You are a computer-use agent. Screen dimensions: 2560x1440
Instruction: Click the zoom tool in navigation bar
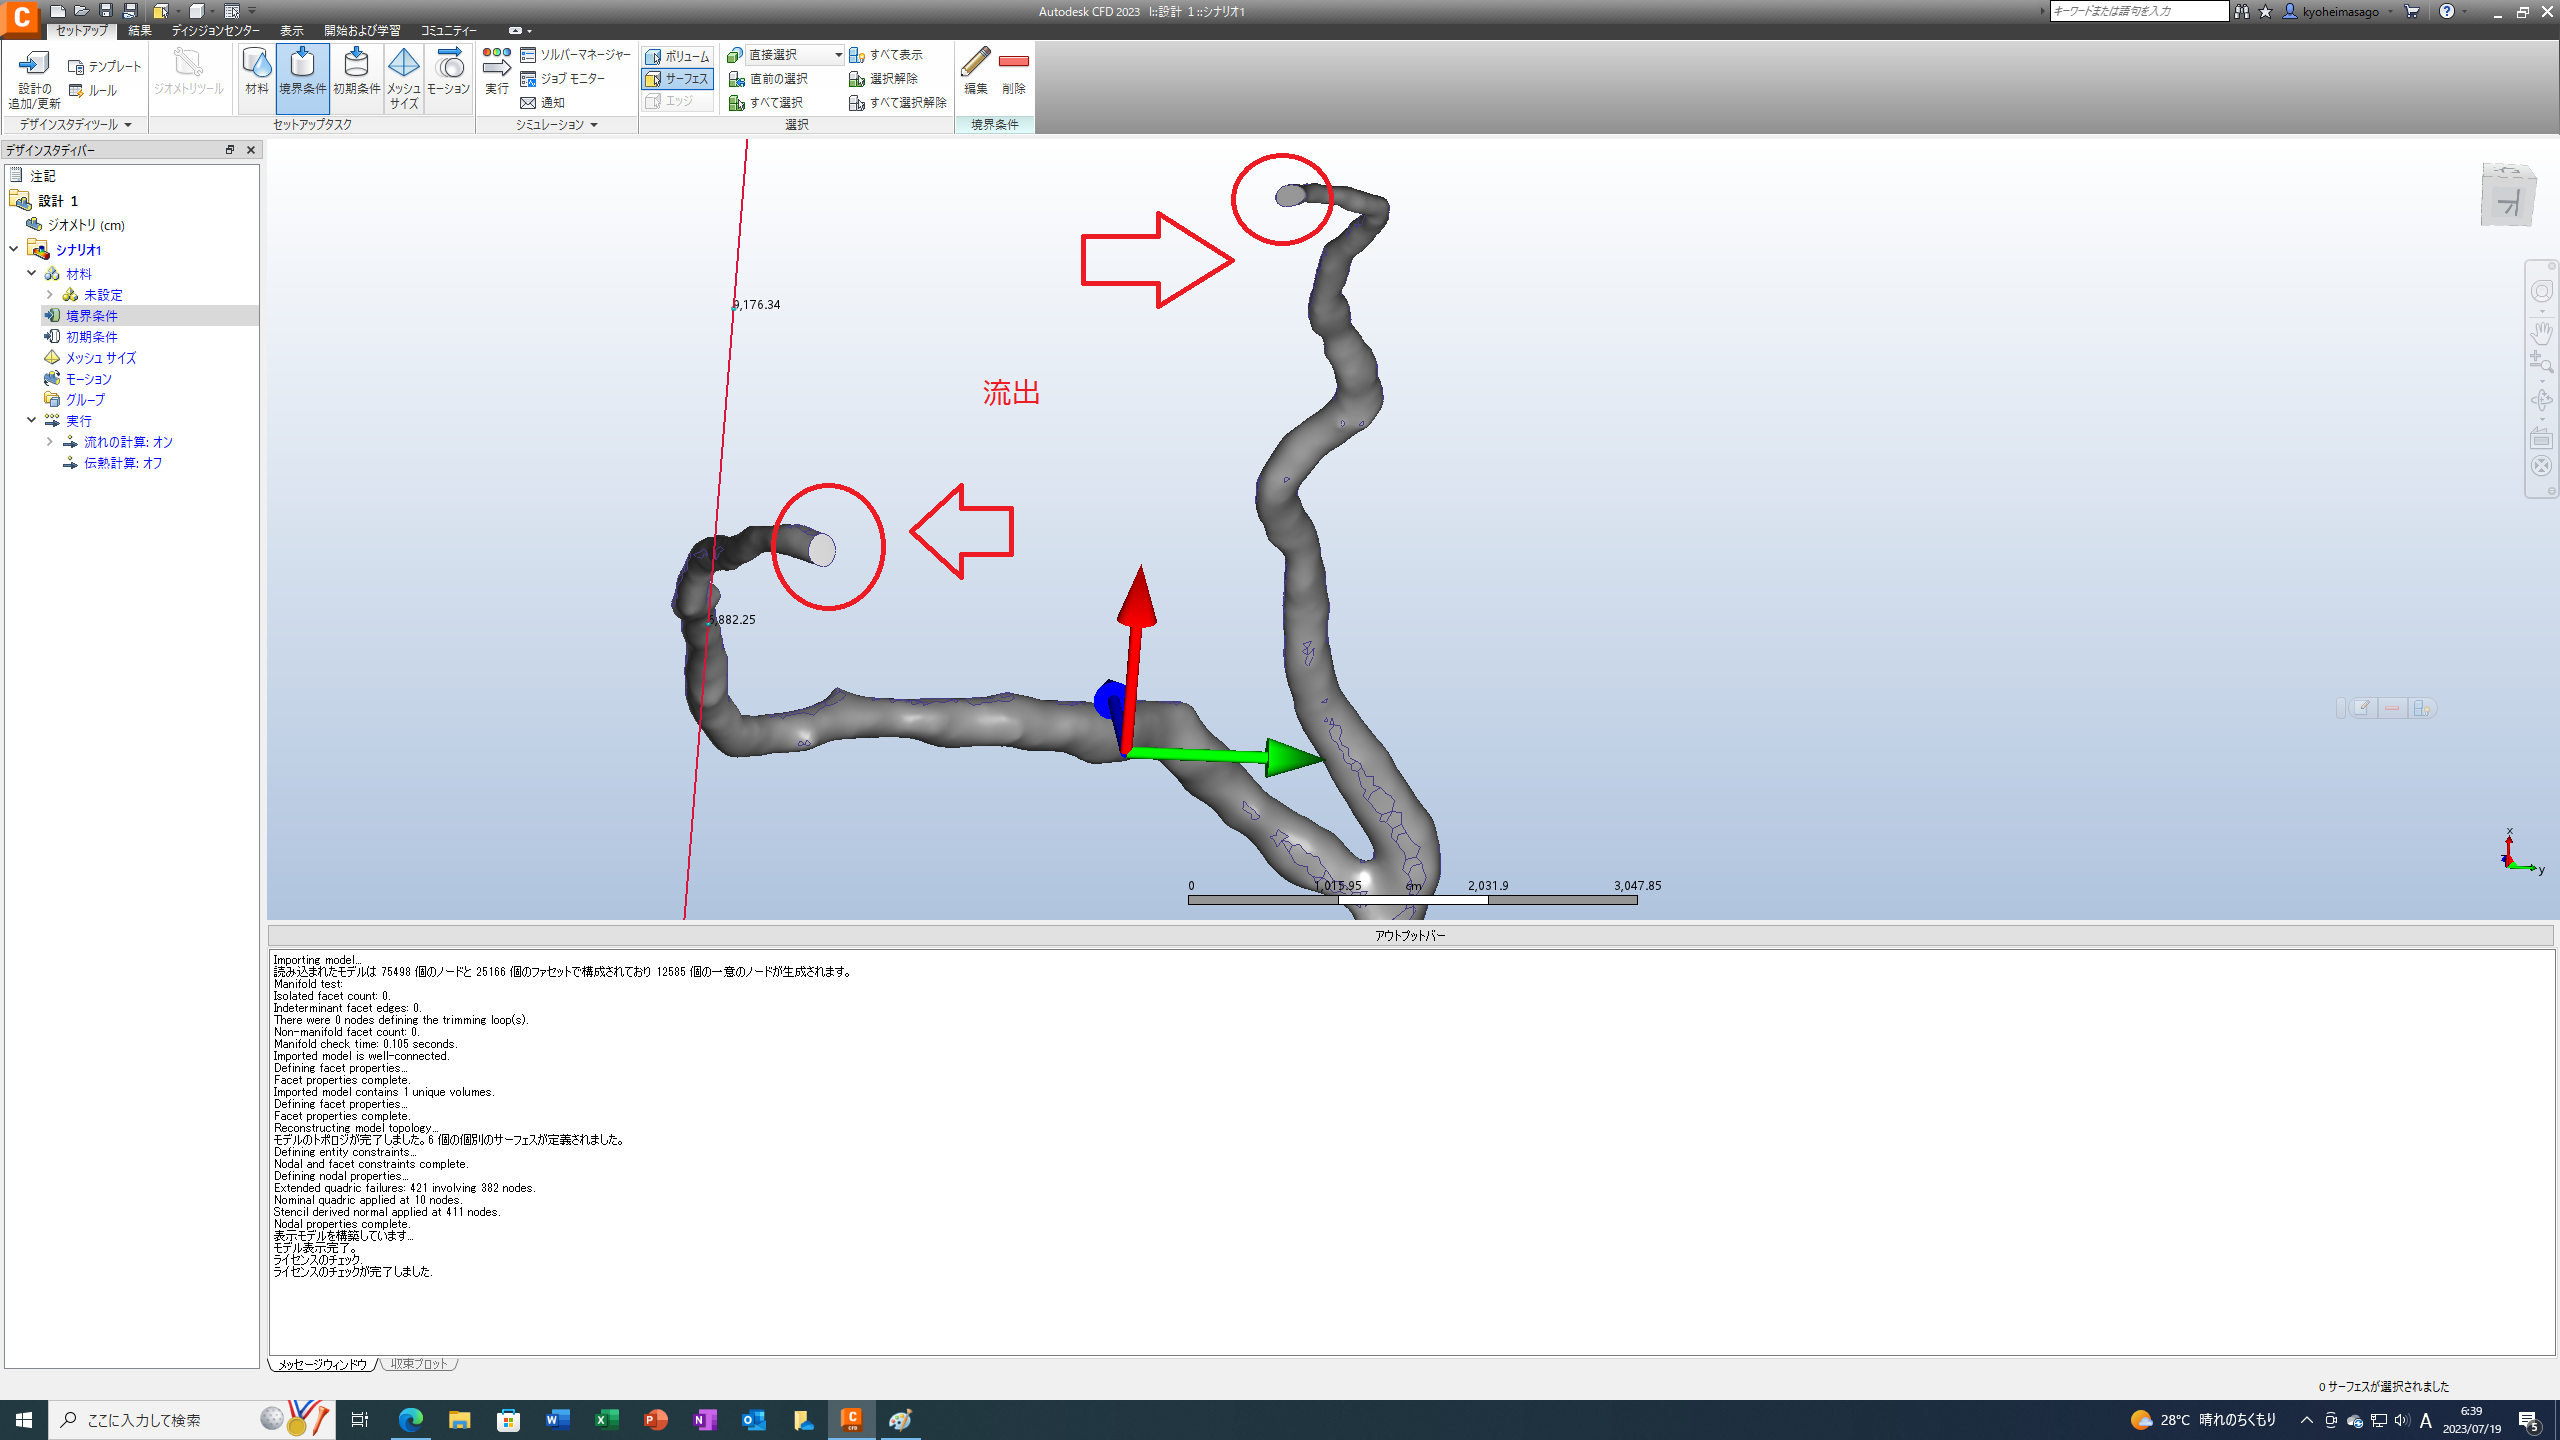(2541, 362)
